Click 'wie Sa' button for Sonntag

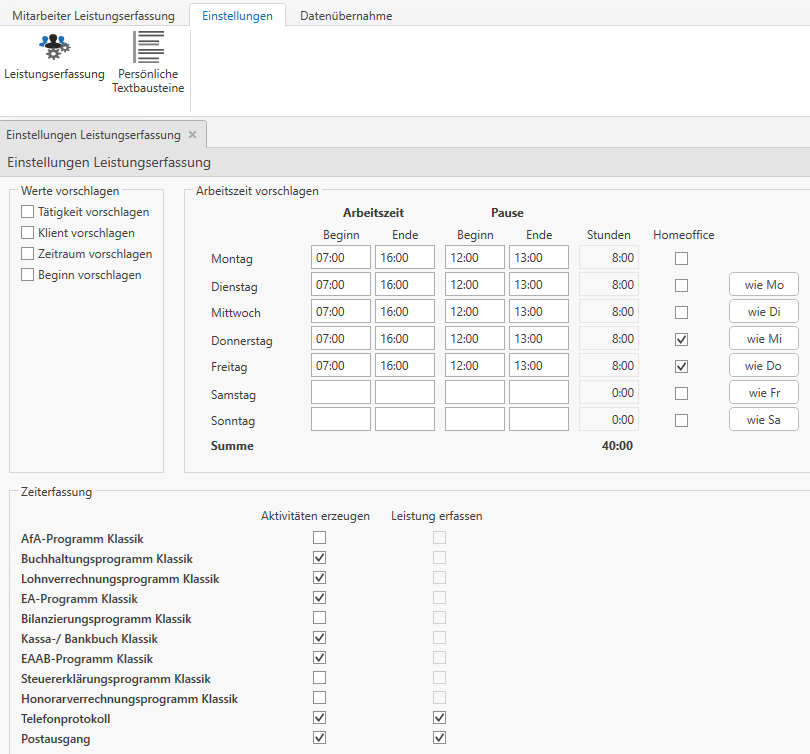pyautogui.click(x=763, y=420)
